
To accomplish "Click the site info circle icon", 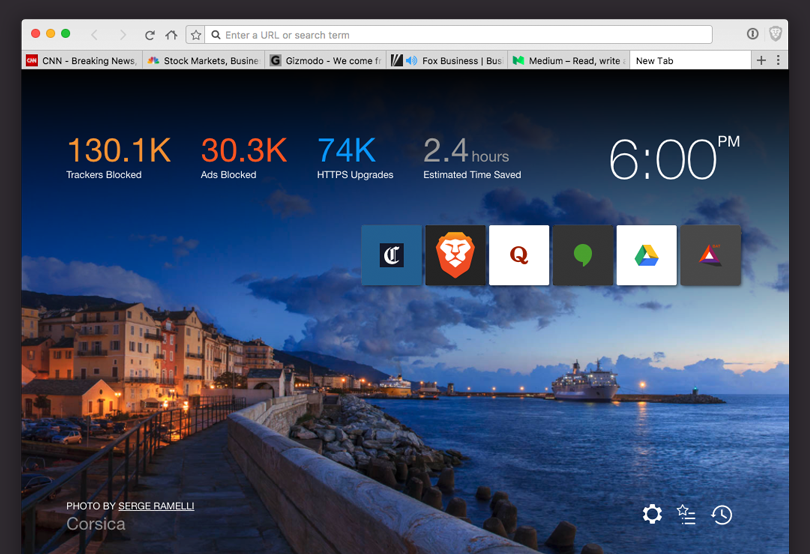I will tap(752, 34).
